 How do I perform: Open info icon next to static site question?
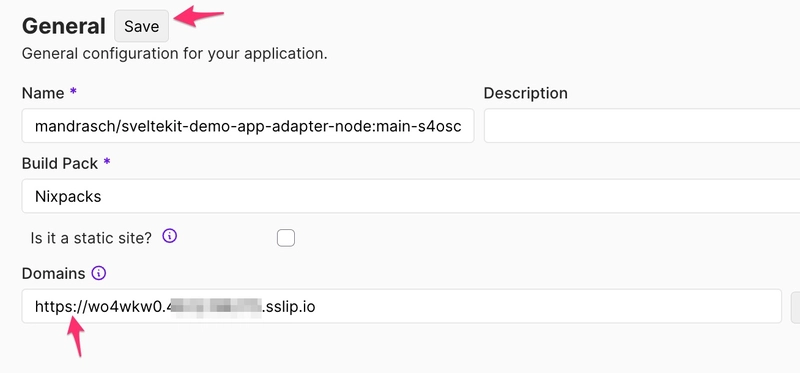pyautogui.click(x=169, y=236)
